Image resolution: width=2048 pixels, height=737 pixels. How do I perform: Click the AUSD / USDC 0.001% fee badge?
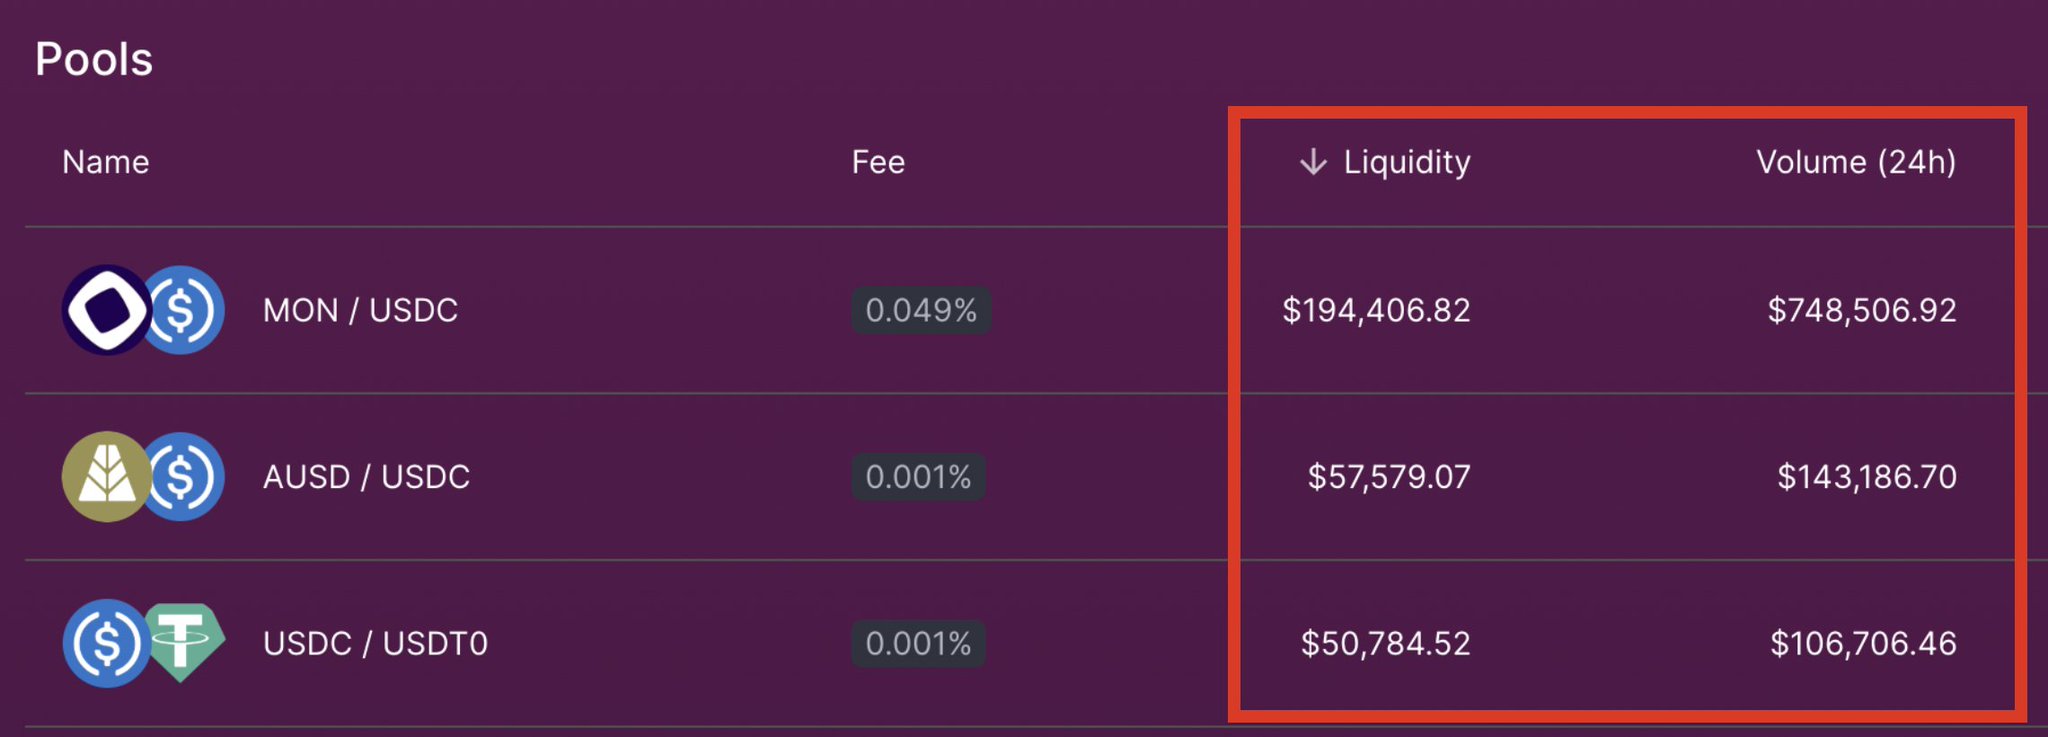pos(918,477)
